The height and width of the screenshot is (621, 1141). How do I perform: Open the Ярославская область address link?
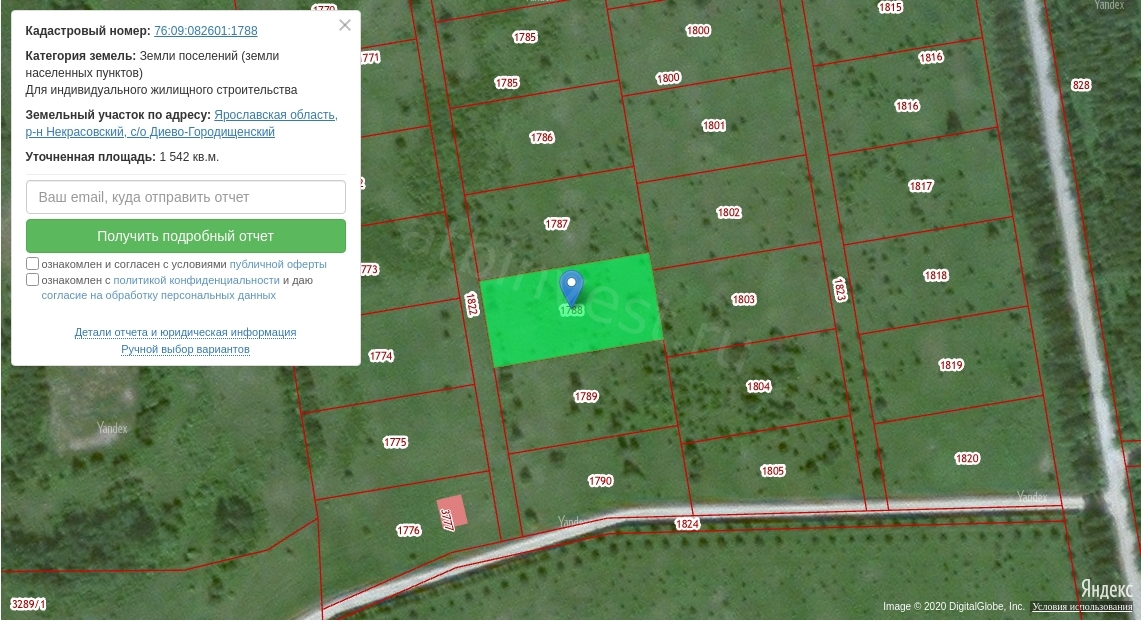(275, 115)
